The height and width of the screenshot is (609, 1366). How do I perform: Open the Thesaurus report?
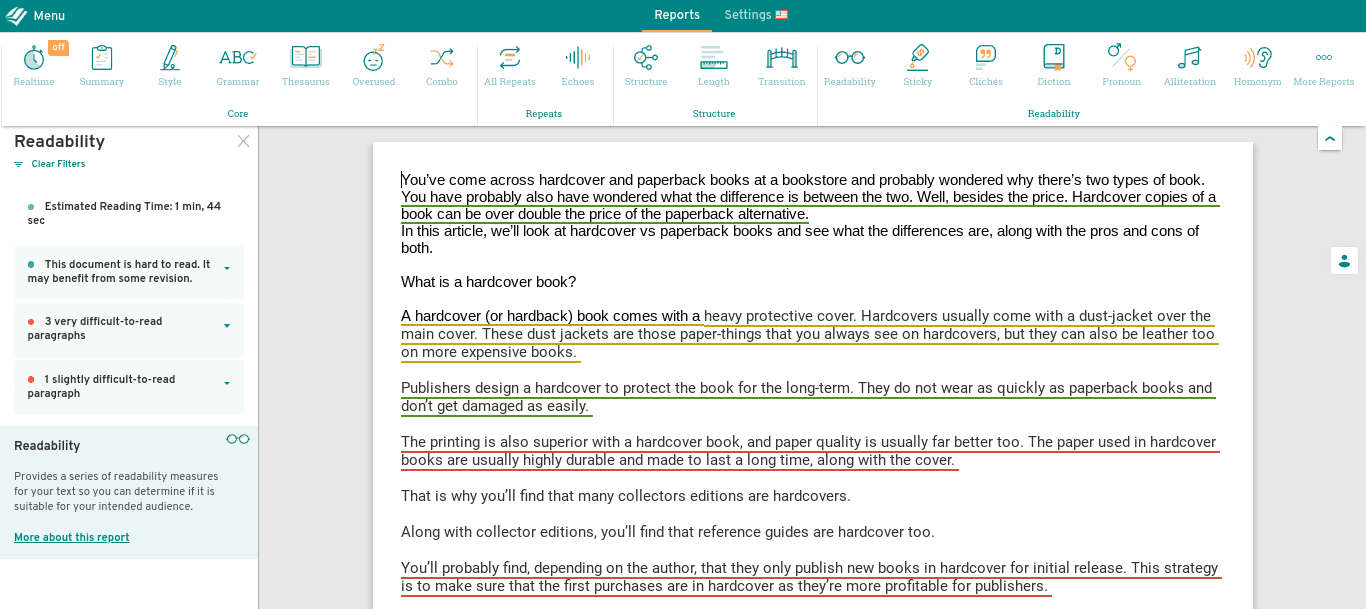pos(306,65)
